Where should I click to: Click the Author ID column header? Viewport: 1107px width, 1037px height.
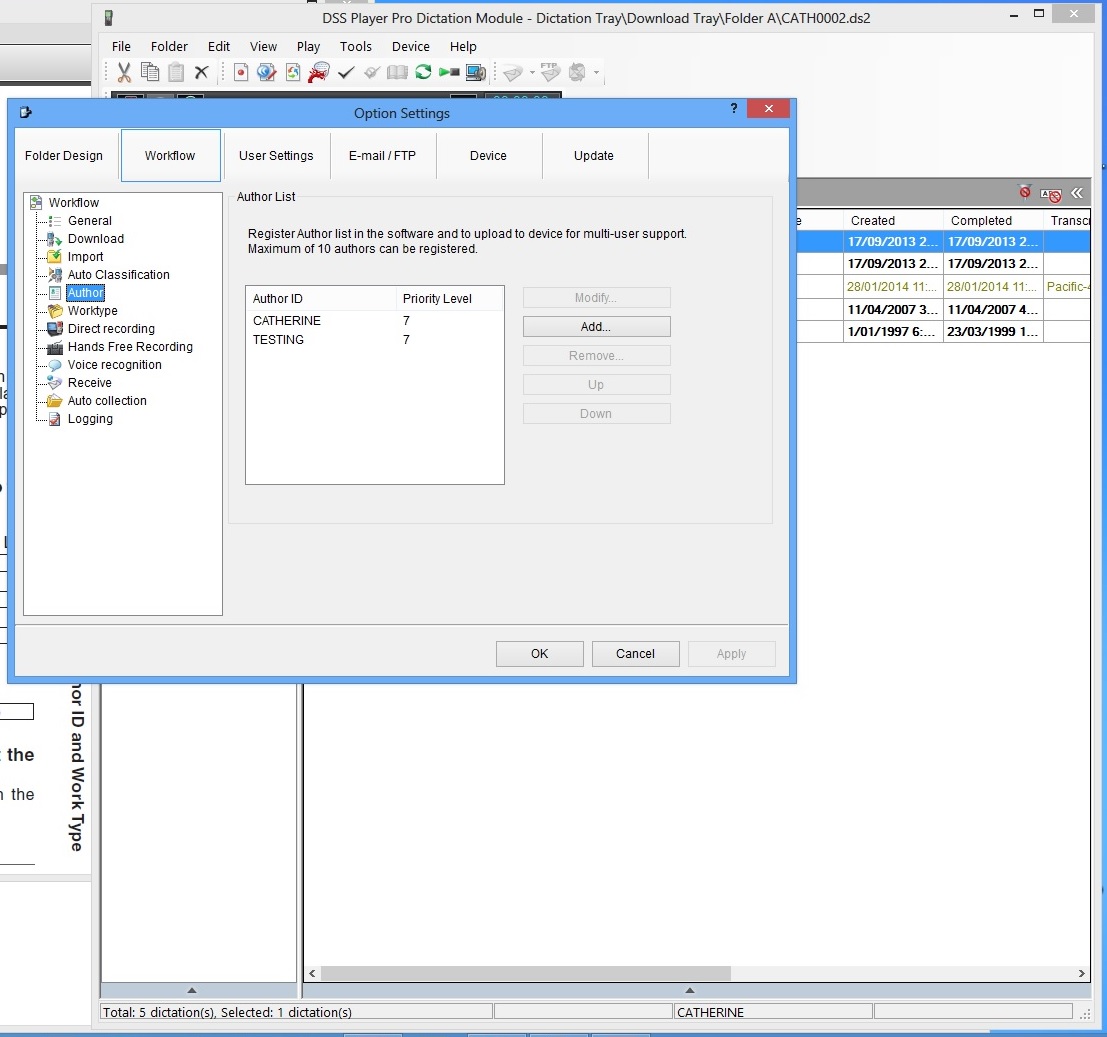[x=321, y=299]
